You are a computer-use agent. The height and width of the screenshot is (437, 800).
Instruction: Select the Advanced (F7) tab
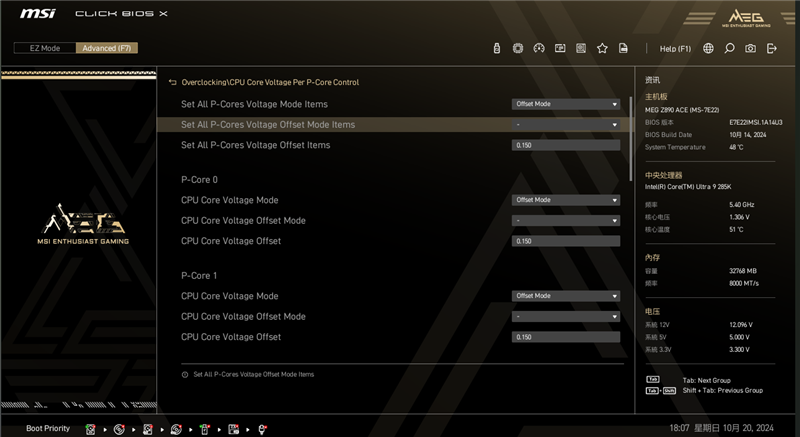107,48
